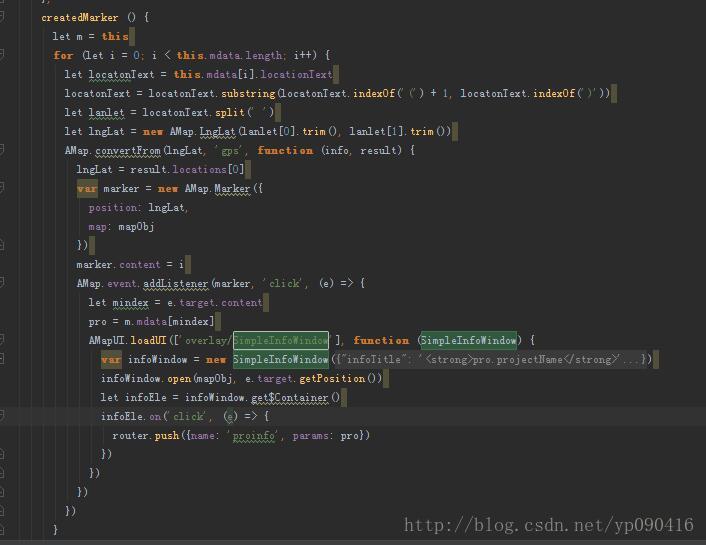Viewport: 706px width, 545px height.
Task: Click 'e' parameter on infoEle.on line
Action: (x=230, y=417)
